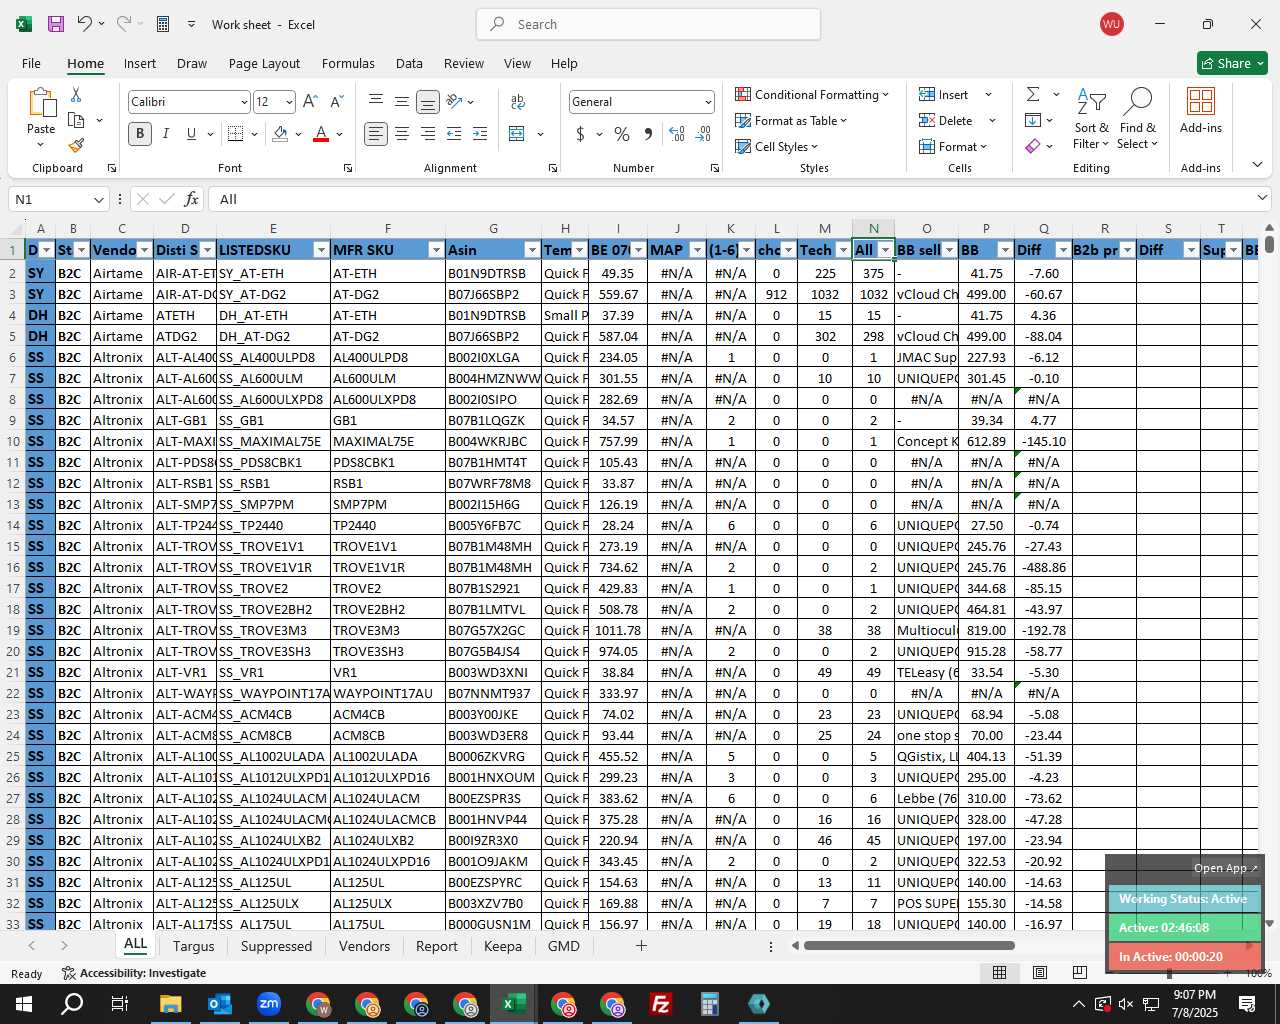Screen dimensions: 1280x1024
Task: Click the Cut scissors icon
Action: 76,94
